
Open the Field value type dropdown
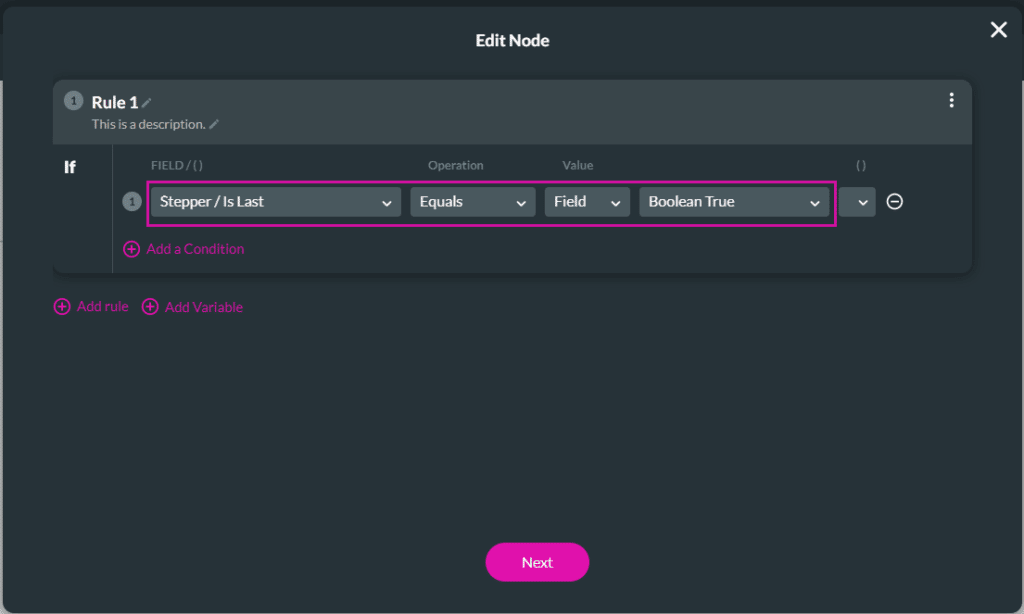[587, 202]
